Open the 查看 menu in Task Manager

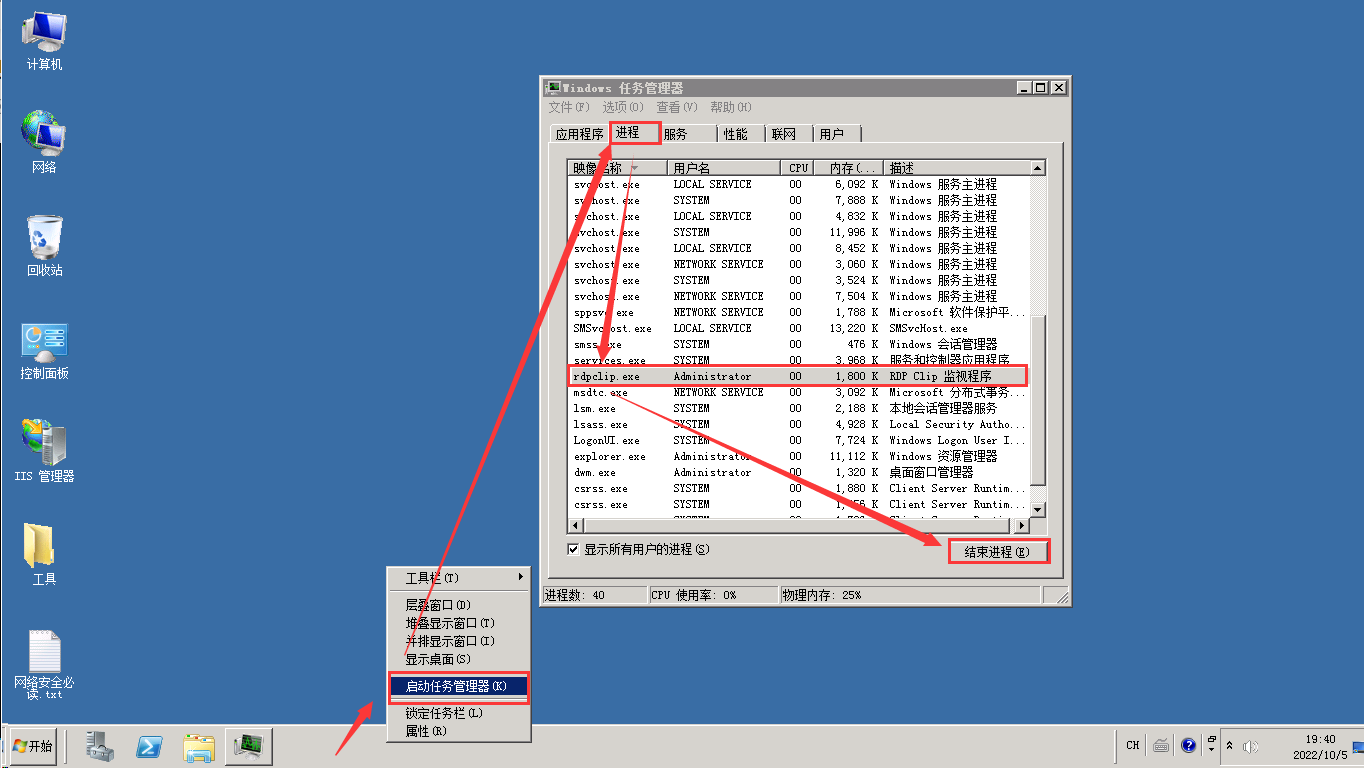pyautogui.click(x=676, y=107)
